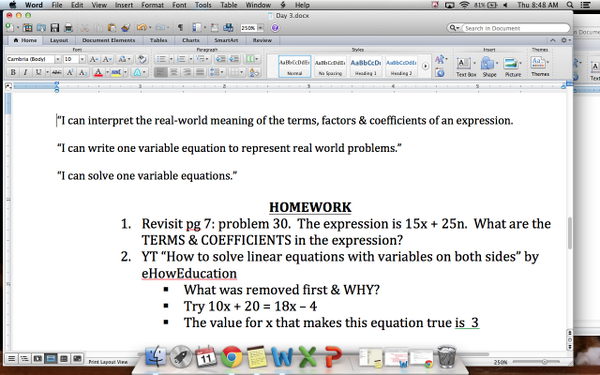Screen dimensions: 600x375
Task: Open the Picture insert button
Action: [x=512, y=67]
